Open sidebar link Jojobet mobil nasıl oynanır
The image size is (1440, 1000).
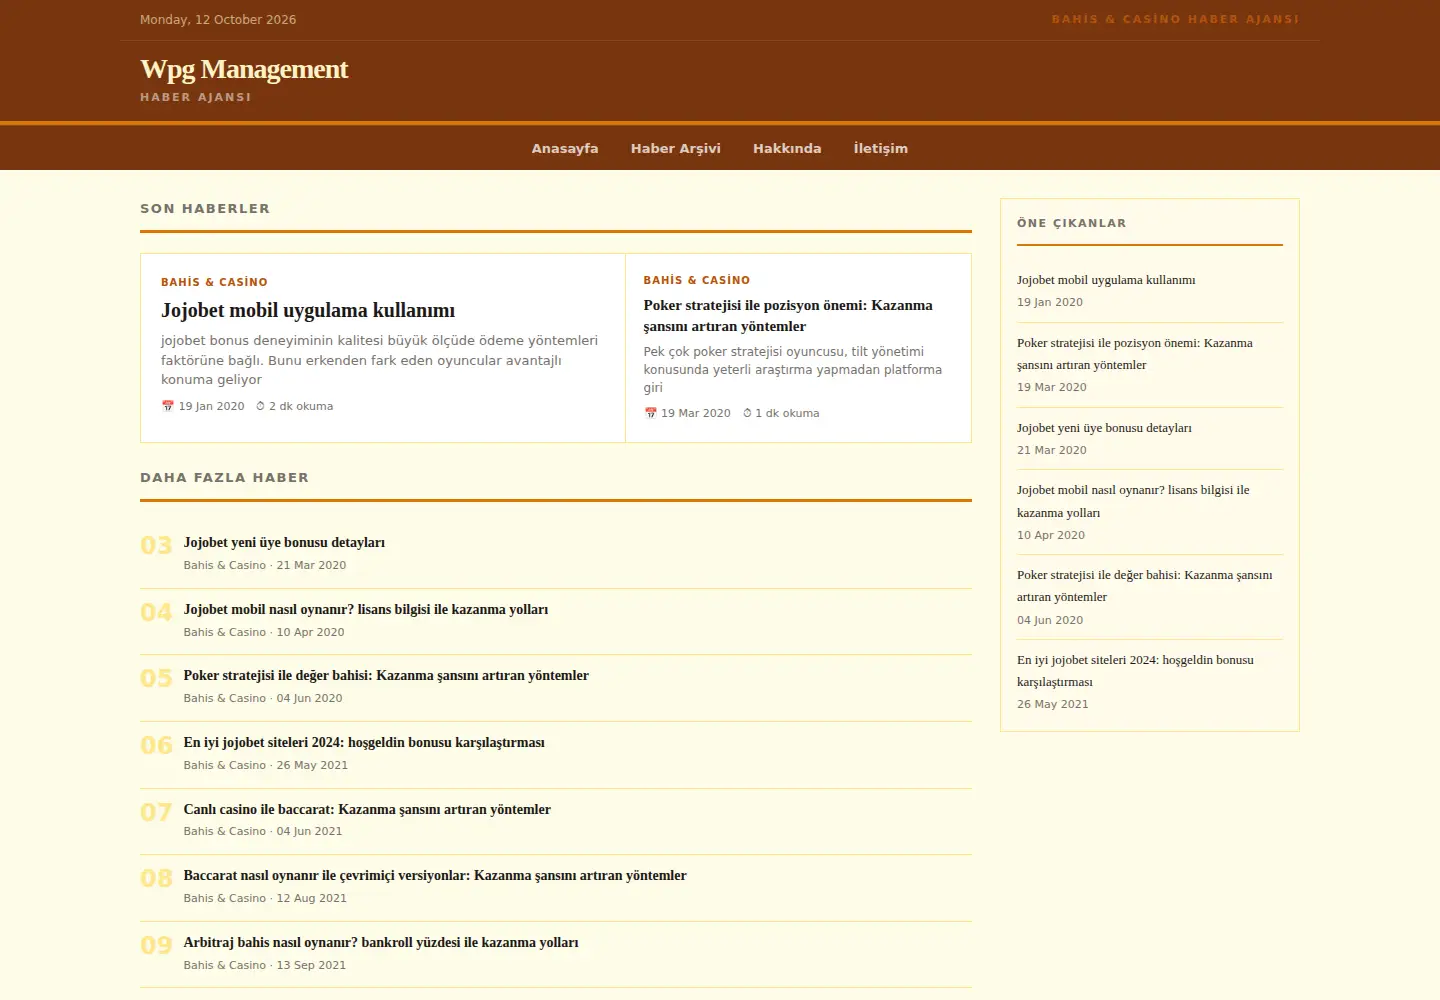pyautogui.click(x=1133, y=501)
